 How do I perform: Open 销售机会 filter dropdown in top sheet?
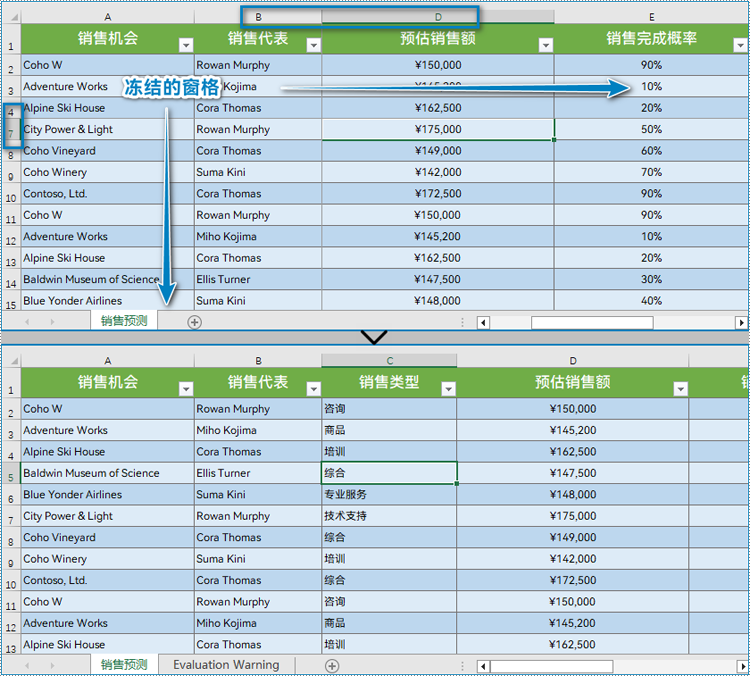[x=186, y=45]
